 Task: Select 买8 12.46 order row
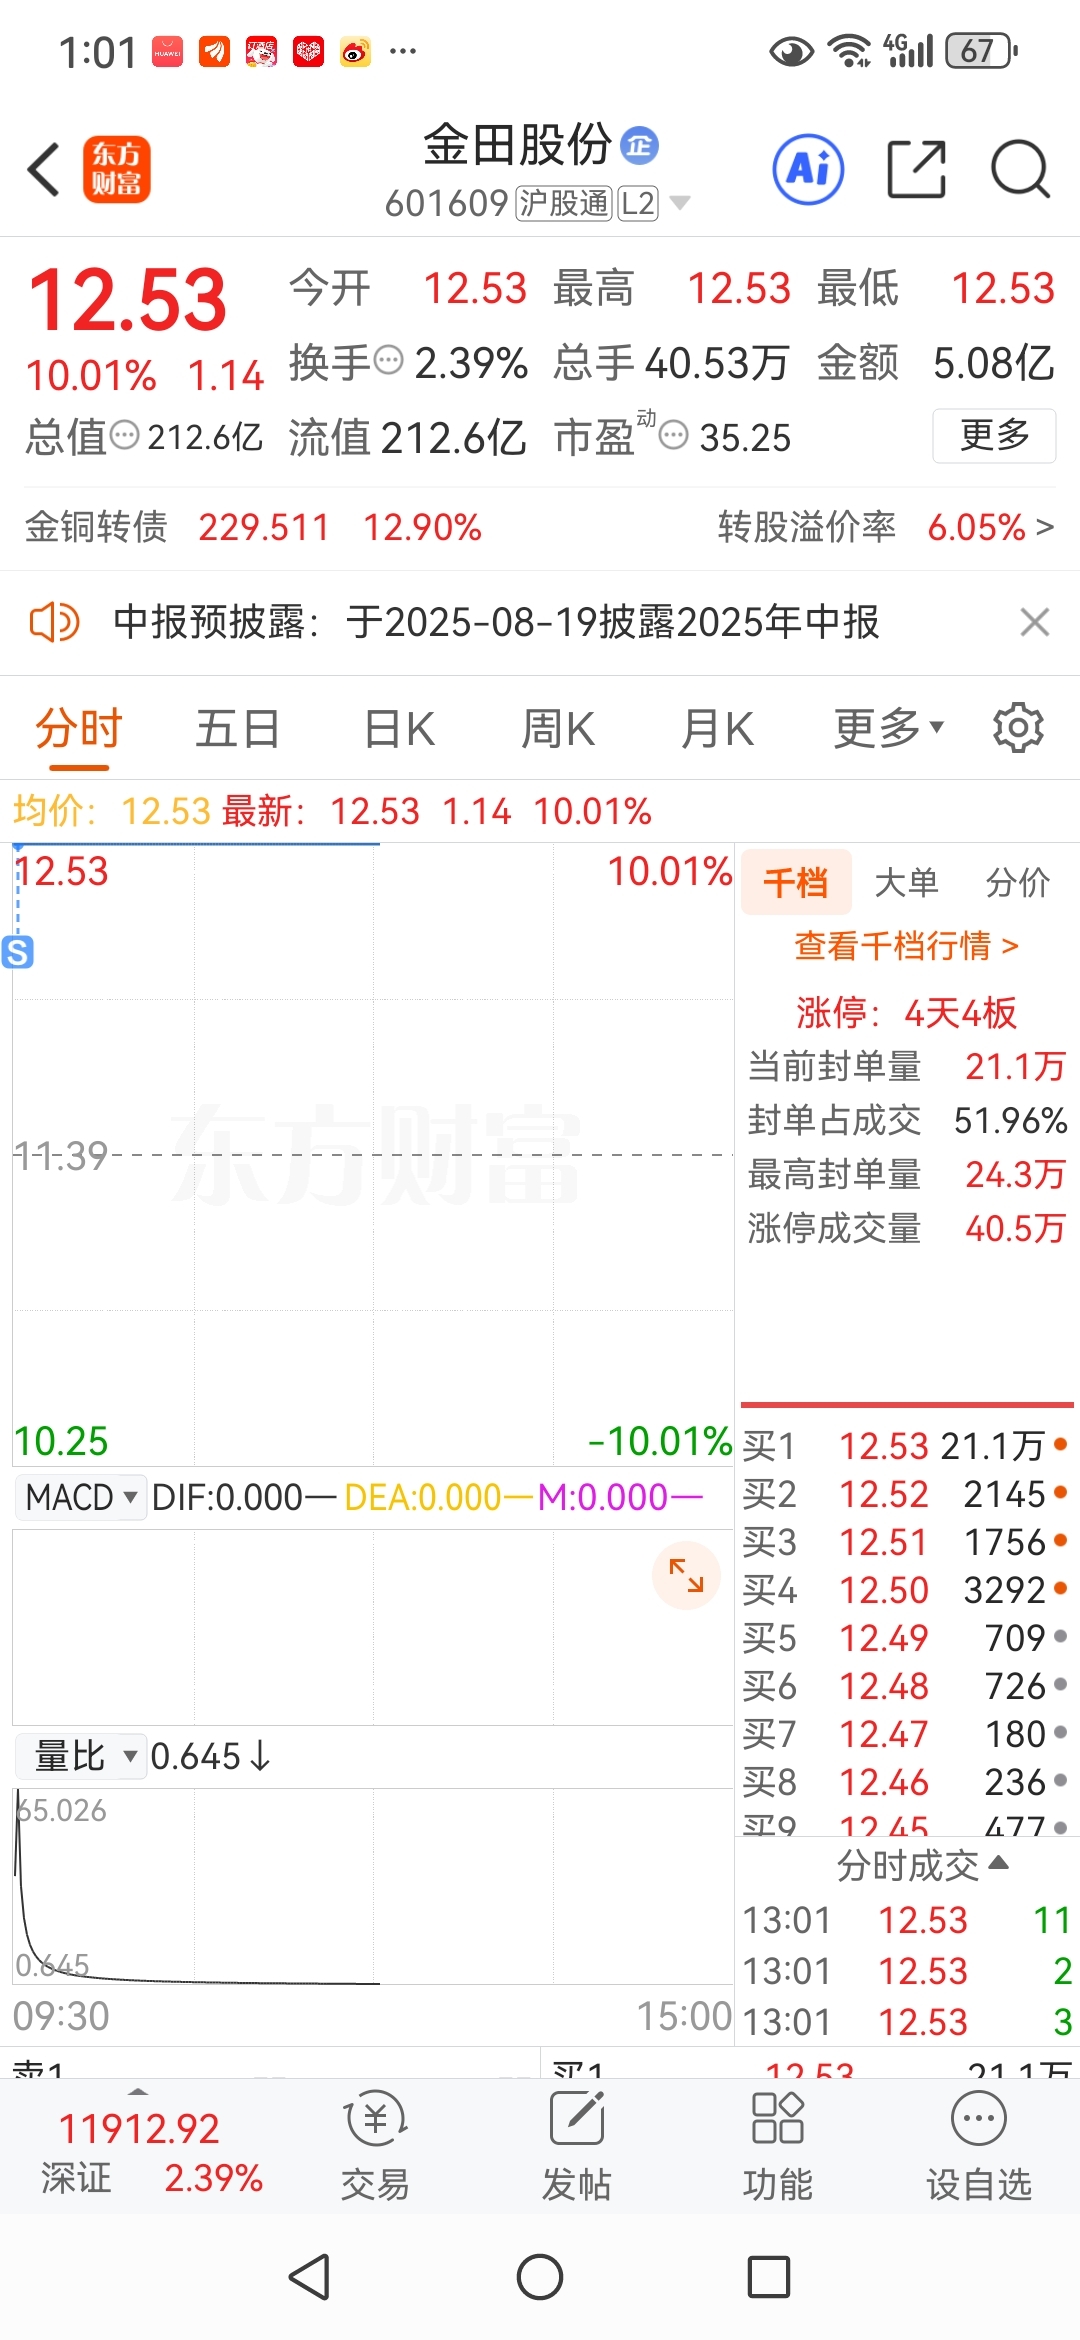tap(905, 1782)
